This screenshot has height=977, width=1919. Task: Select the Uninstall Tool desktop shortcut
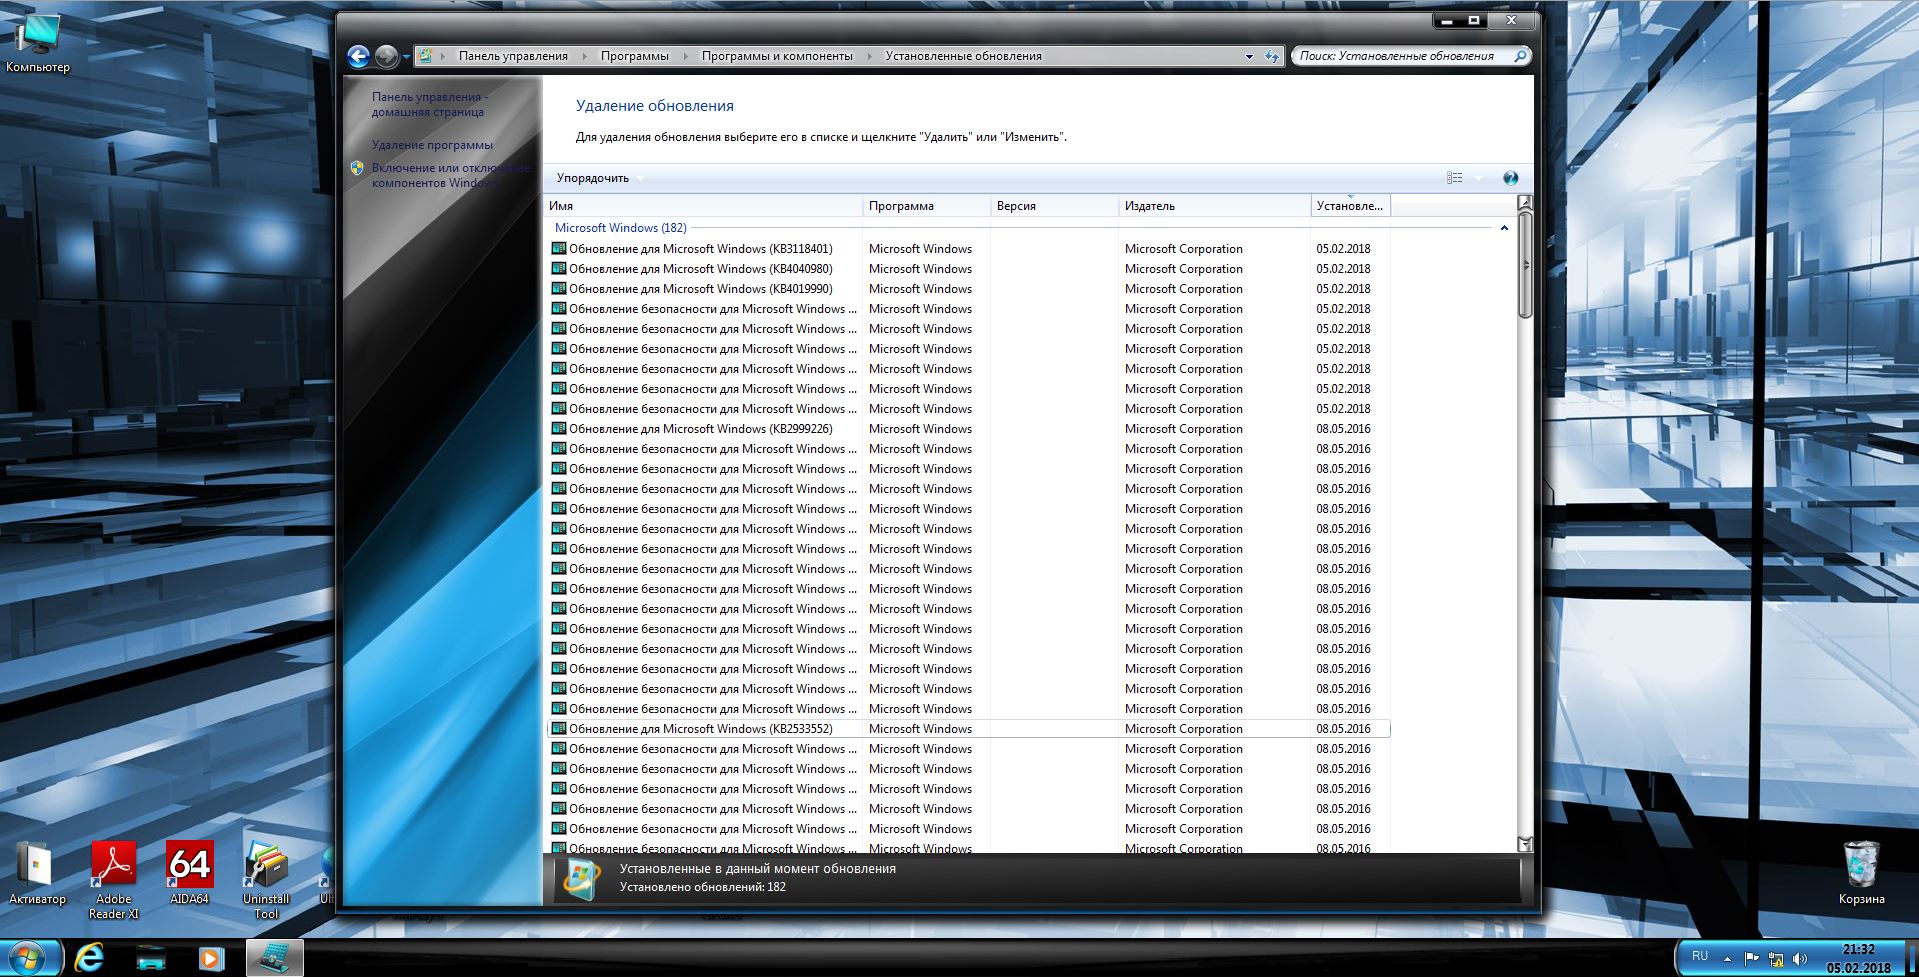click(266, 879)
